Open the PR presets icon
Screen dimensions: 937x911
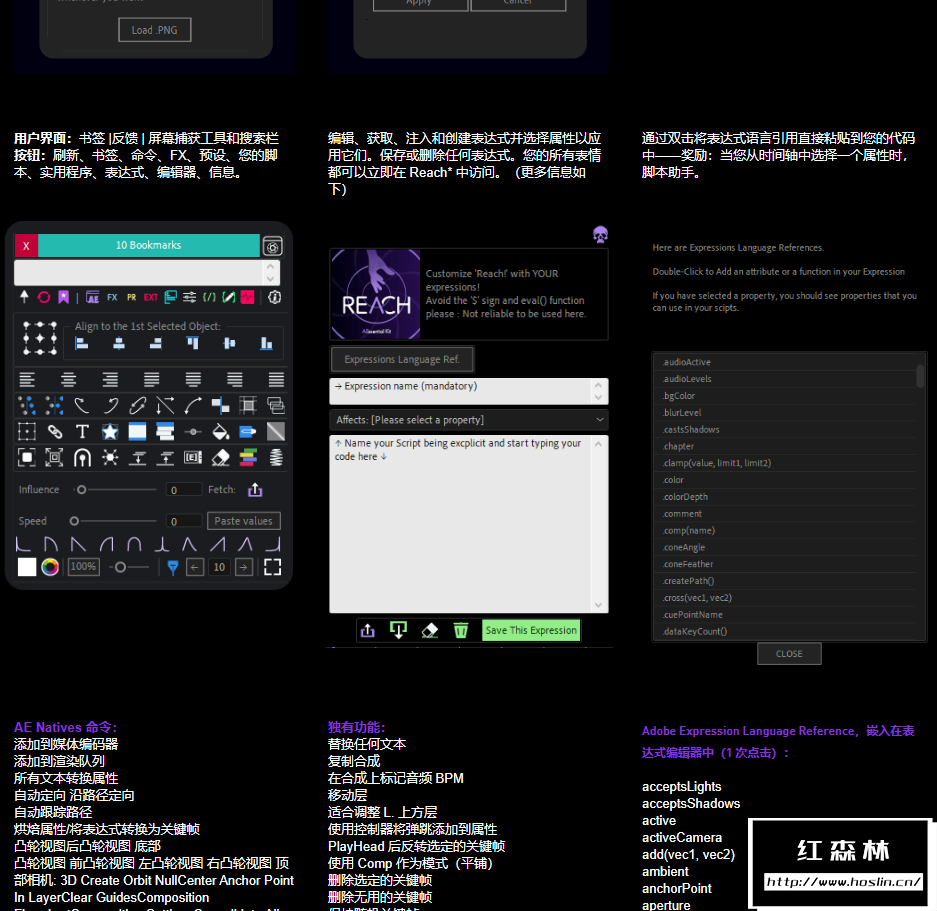pos(131,297)
